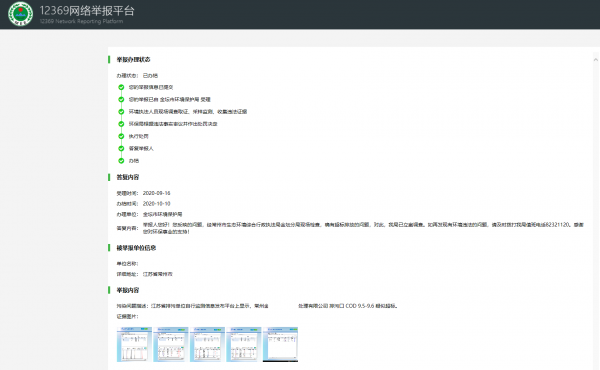Open the fourth evidence image thumbnail
This screenshot has width=600, height=370.
point(244,344)
